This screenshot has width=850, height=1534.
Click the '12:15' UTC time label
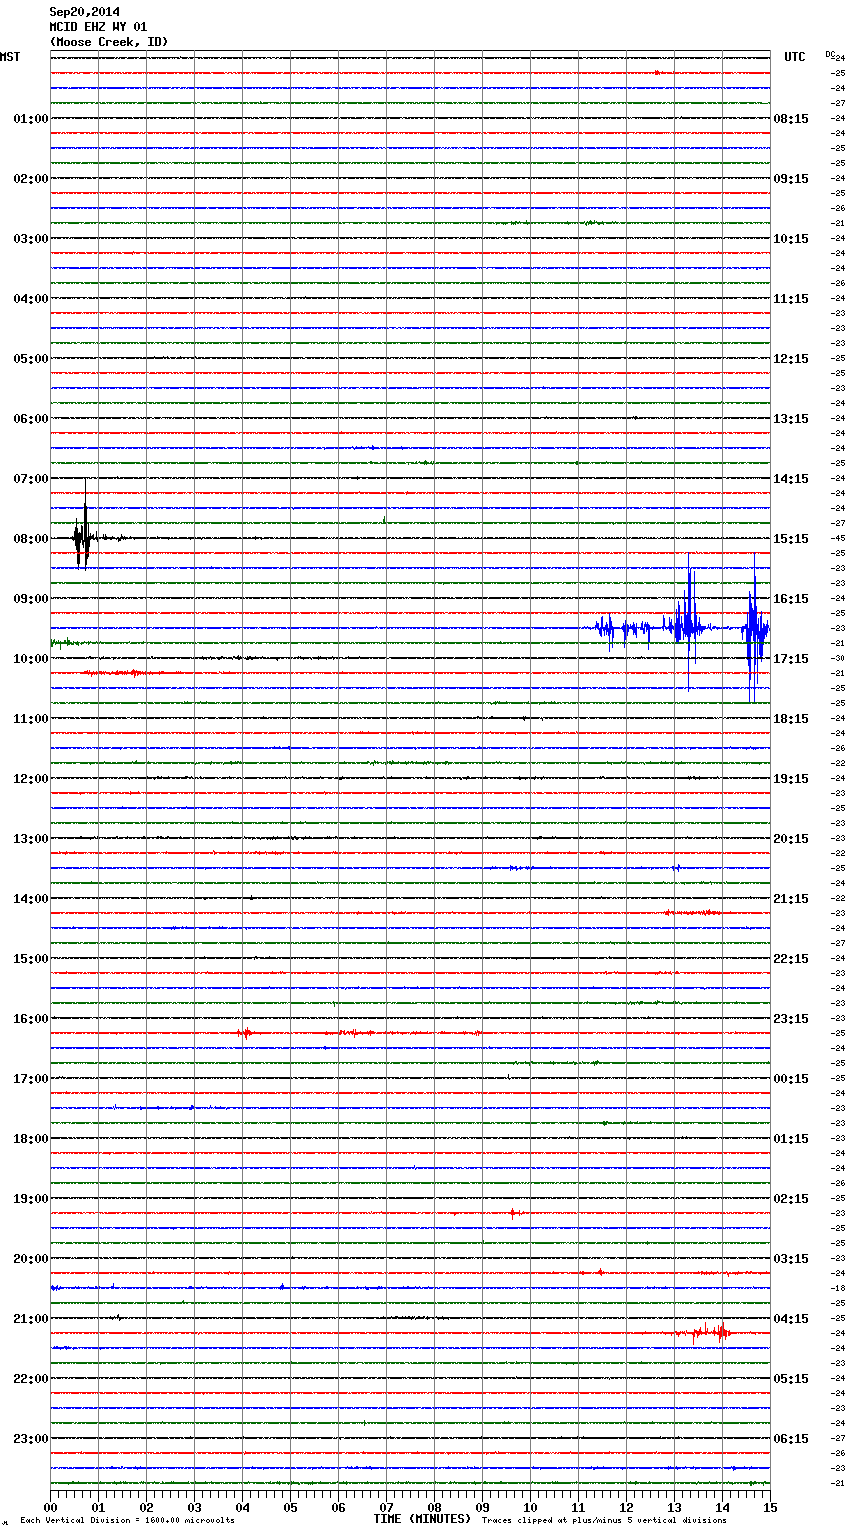click(791, 359)
